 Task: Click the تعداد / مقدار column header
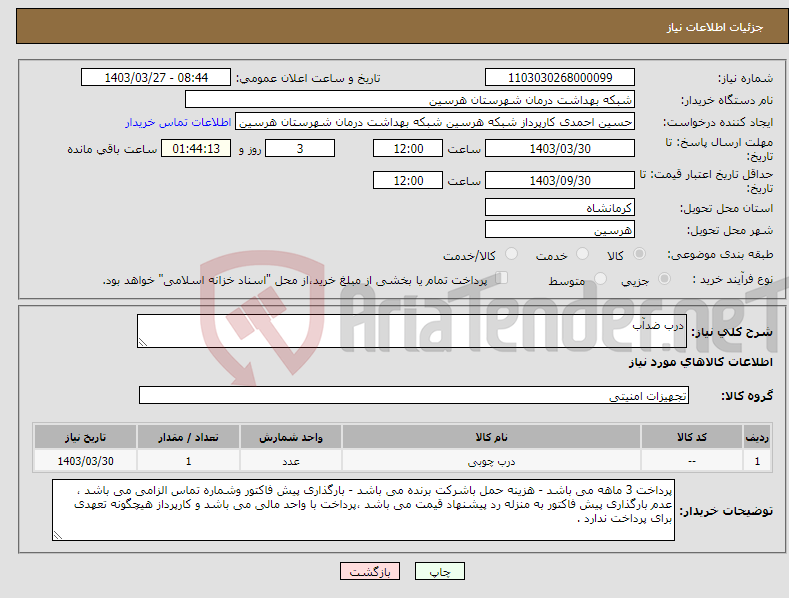188,437
